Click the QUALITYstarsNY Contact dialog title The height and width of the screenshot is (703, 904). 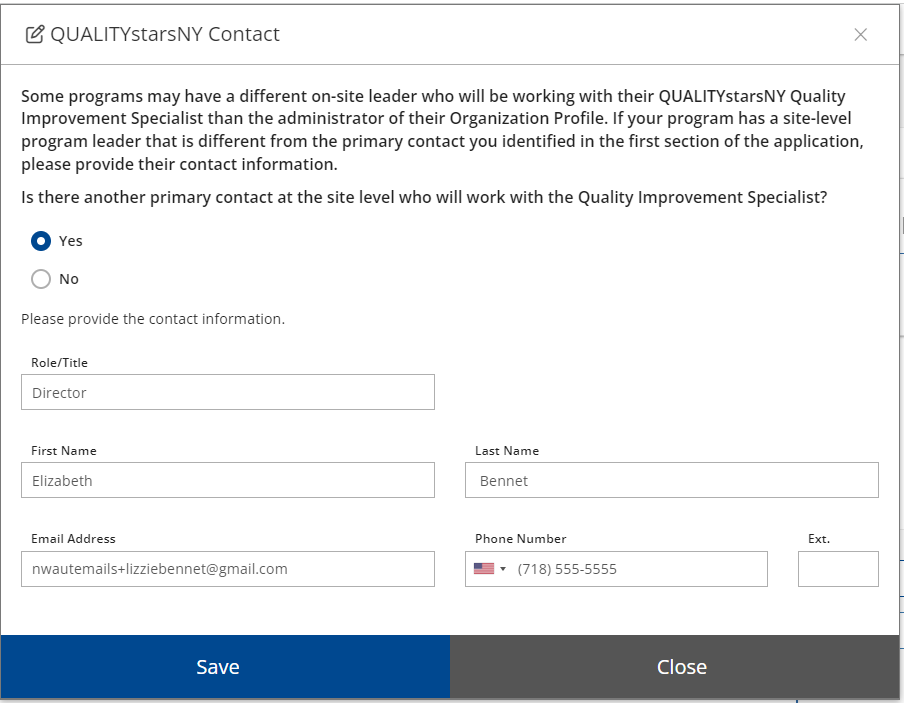(x=165, y=35)
